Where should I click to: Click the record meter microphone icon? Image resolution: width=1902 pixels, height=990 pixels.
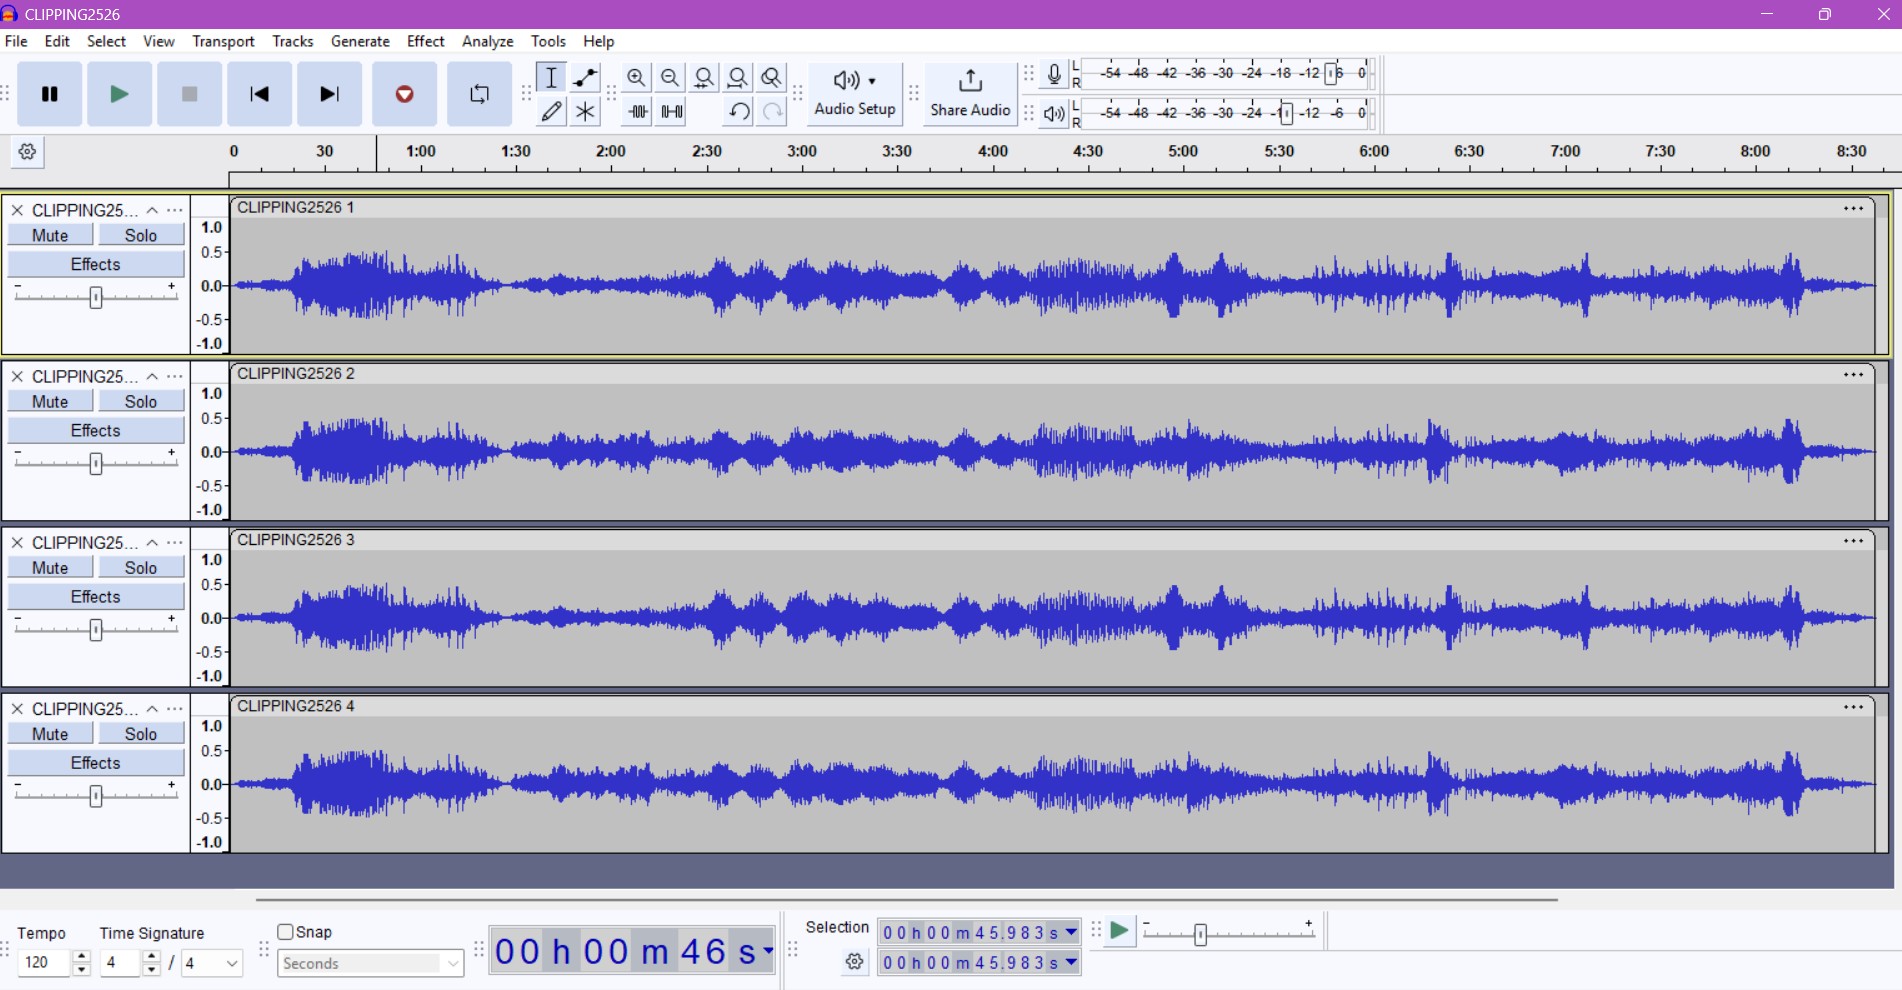[x=1054, y=75]
